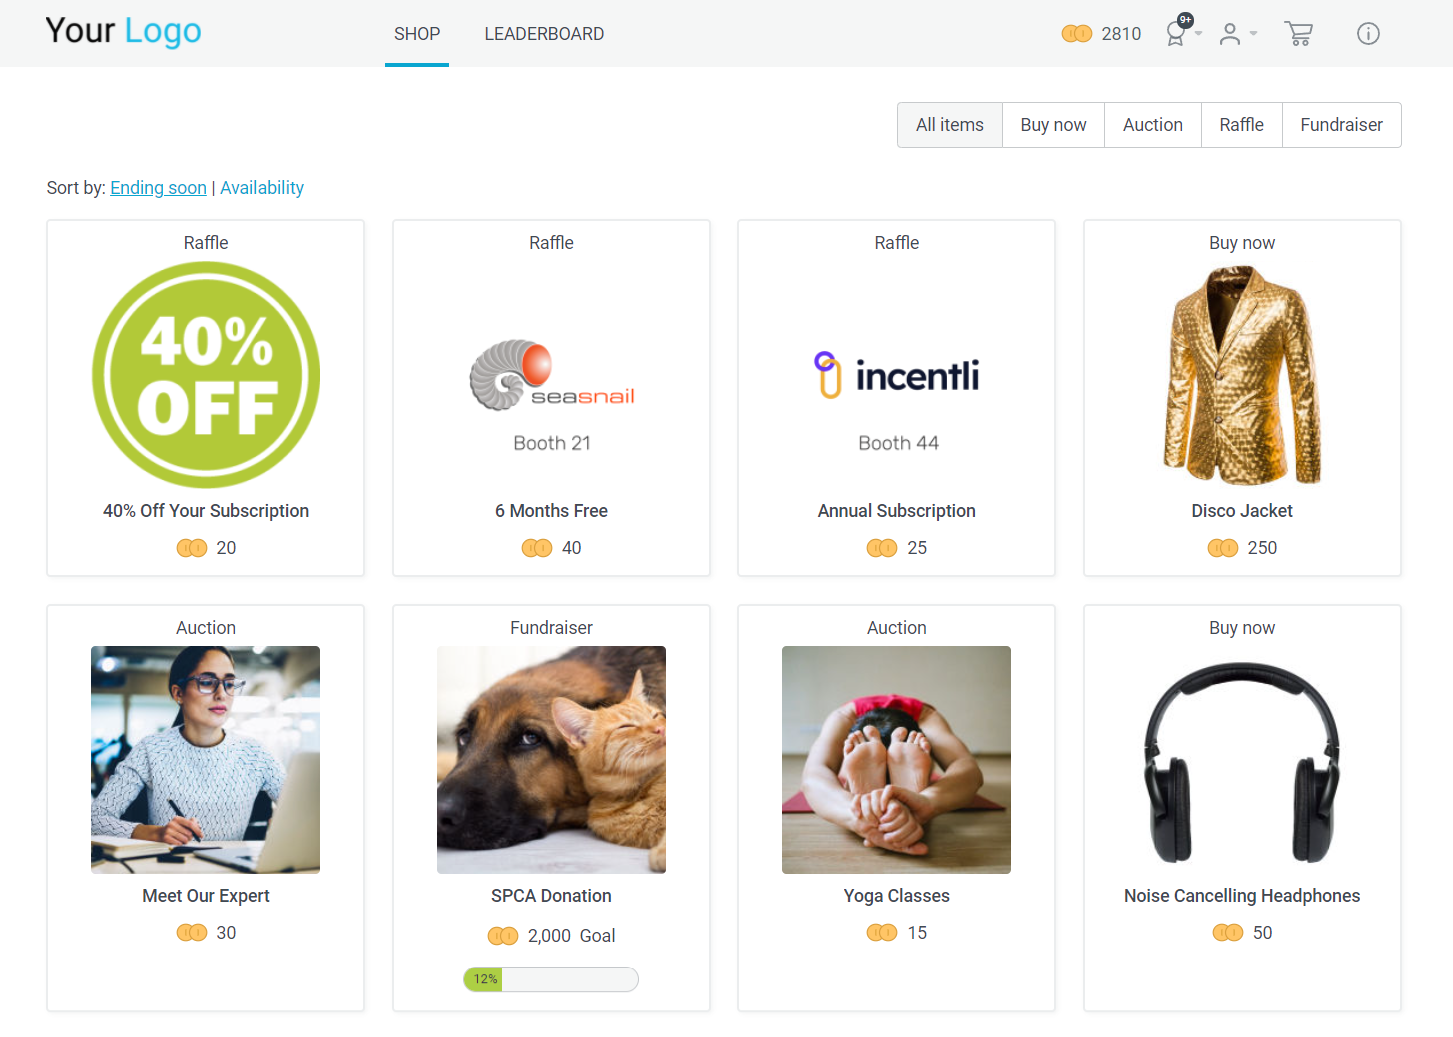Expand the notifications dropdown arrow

tap(1198, 34)
